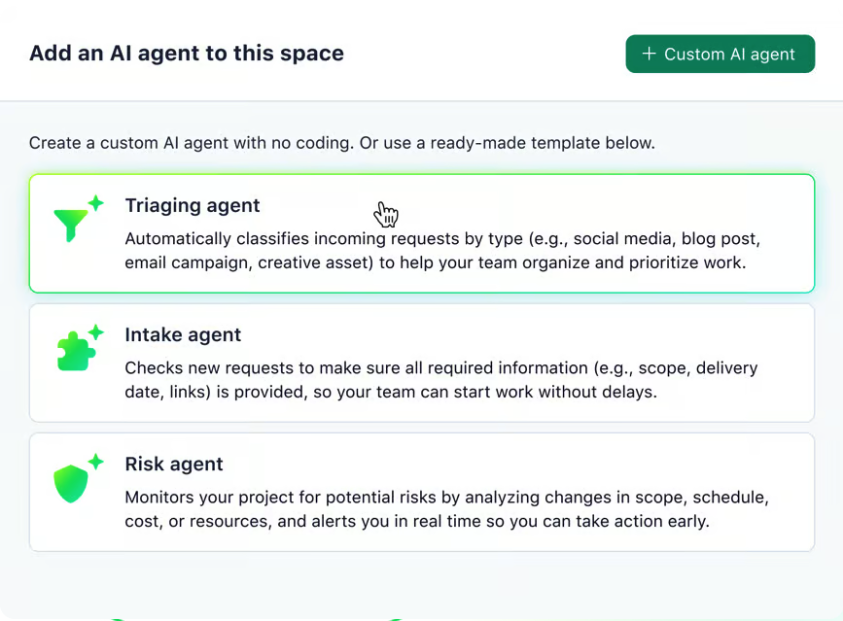Click the puzzle piece Intake agent icon
Viewport: 843px width, 621px height.
pyautogui.click(x=74, y=353)
